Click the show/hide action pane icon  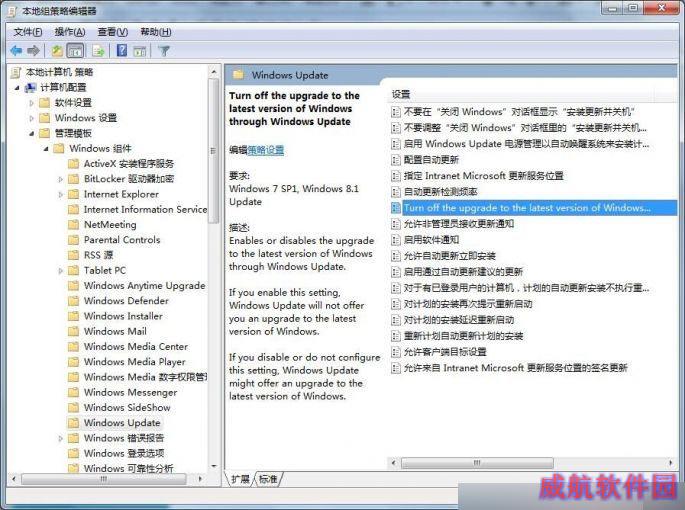[x=140, y=51]
